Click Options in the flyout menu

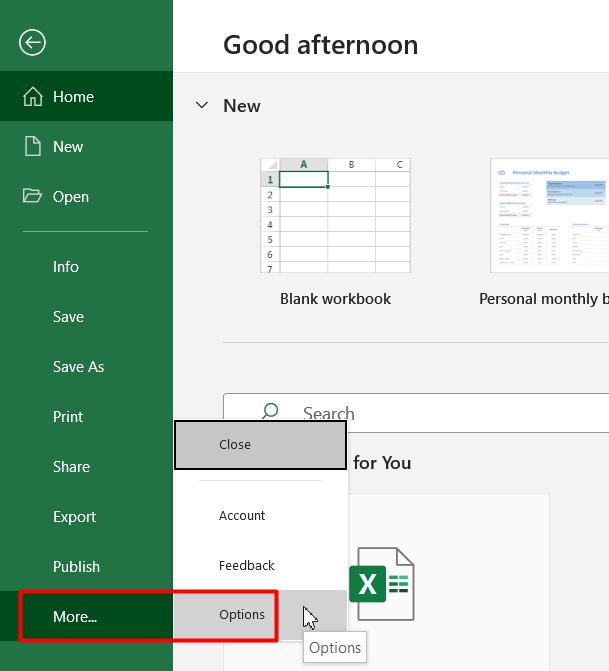point(261,615)
